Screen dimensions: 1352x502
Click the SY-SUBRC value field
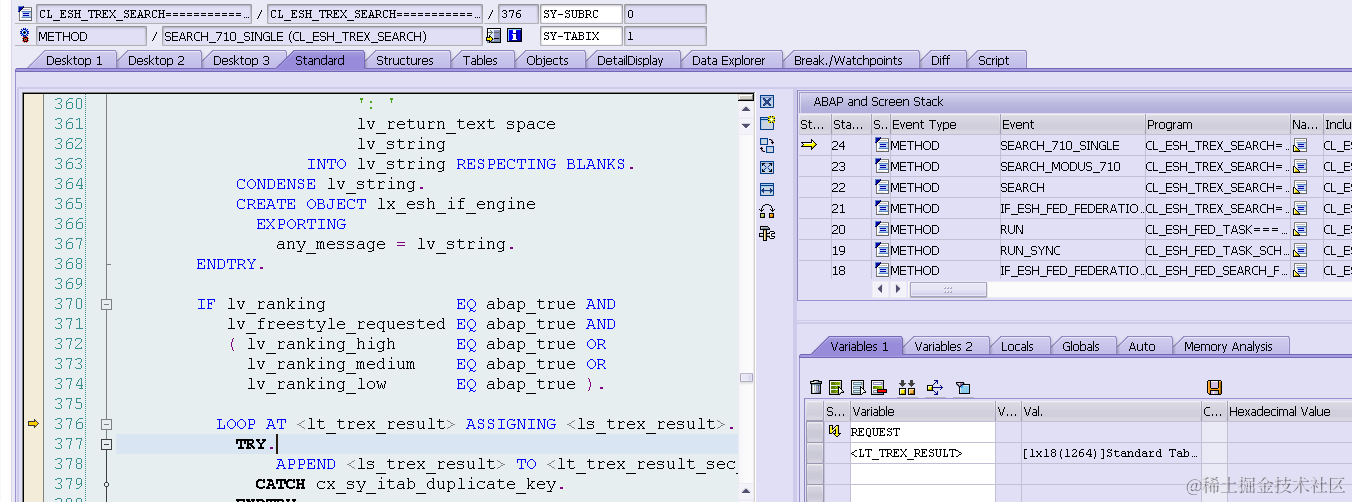pos(664,14)
